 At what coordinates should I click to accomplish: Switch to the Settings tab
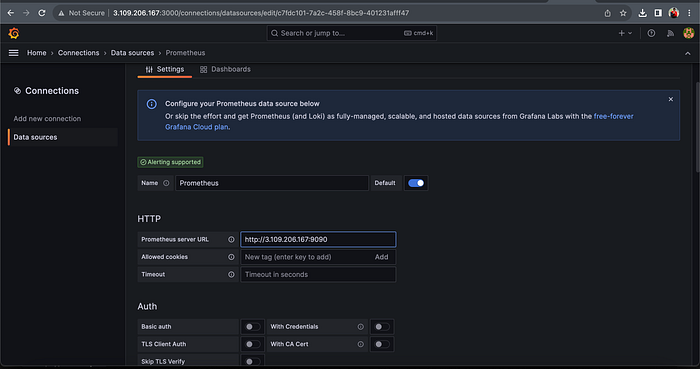pyautogui.click(x=165, y=69)
